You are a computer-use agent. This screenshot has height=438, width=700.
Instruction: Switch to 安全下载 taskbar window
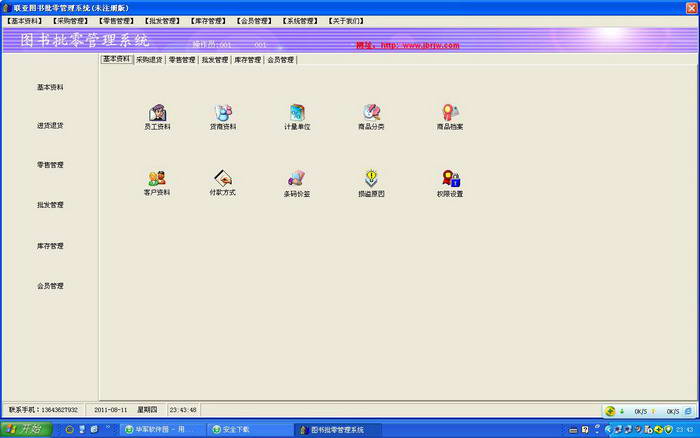point(250,430)
